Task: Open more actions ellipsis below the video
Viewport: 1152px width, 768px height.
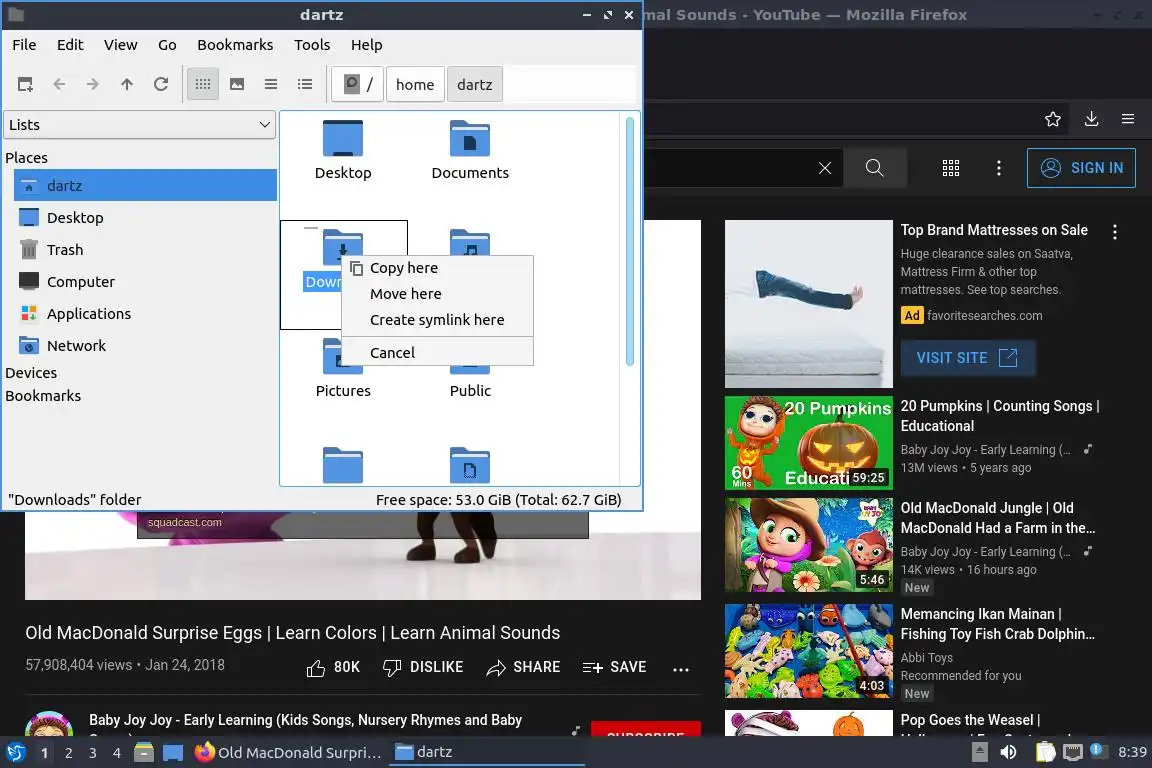Action: tap(681, 669)
